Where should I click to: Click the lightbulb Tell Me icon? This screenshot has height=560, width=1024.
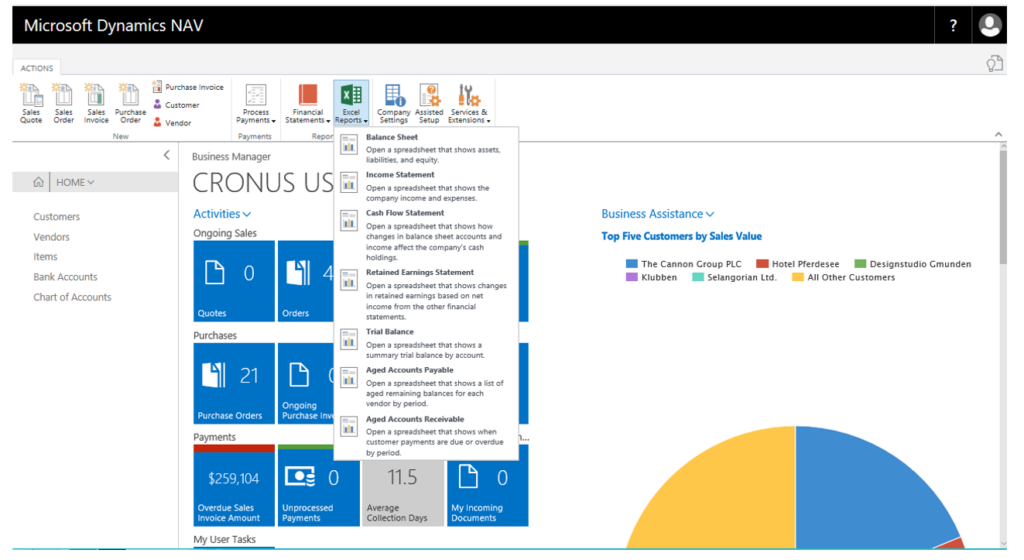click(x=994, y=64)
